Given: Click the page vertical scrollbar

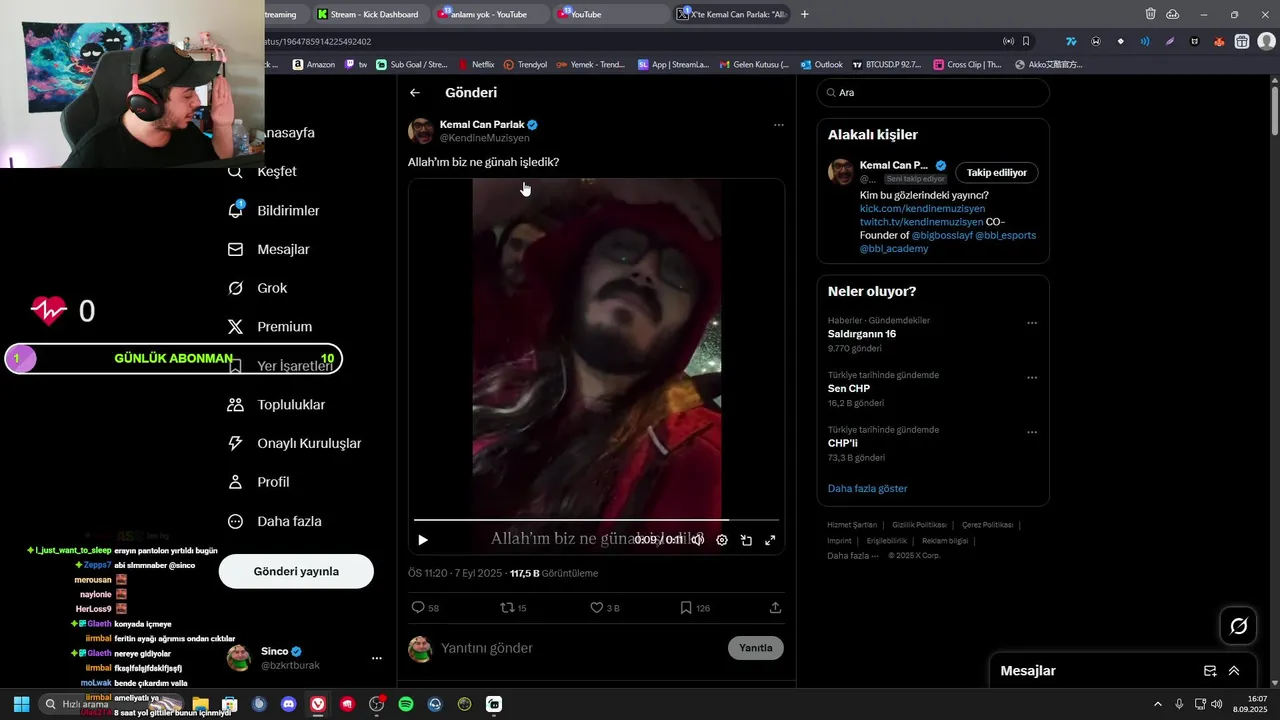Looking at the screenshot, I should pos(1274,110).
